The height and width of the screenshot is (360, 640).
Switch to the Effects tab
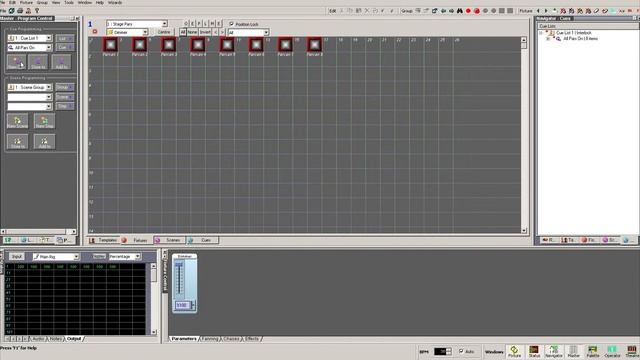[x=252, y=339]
